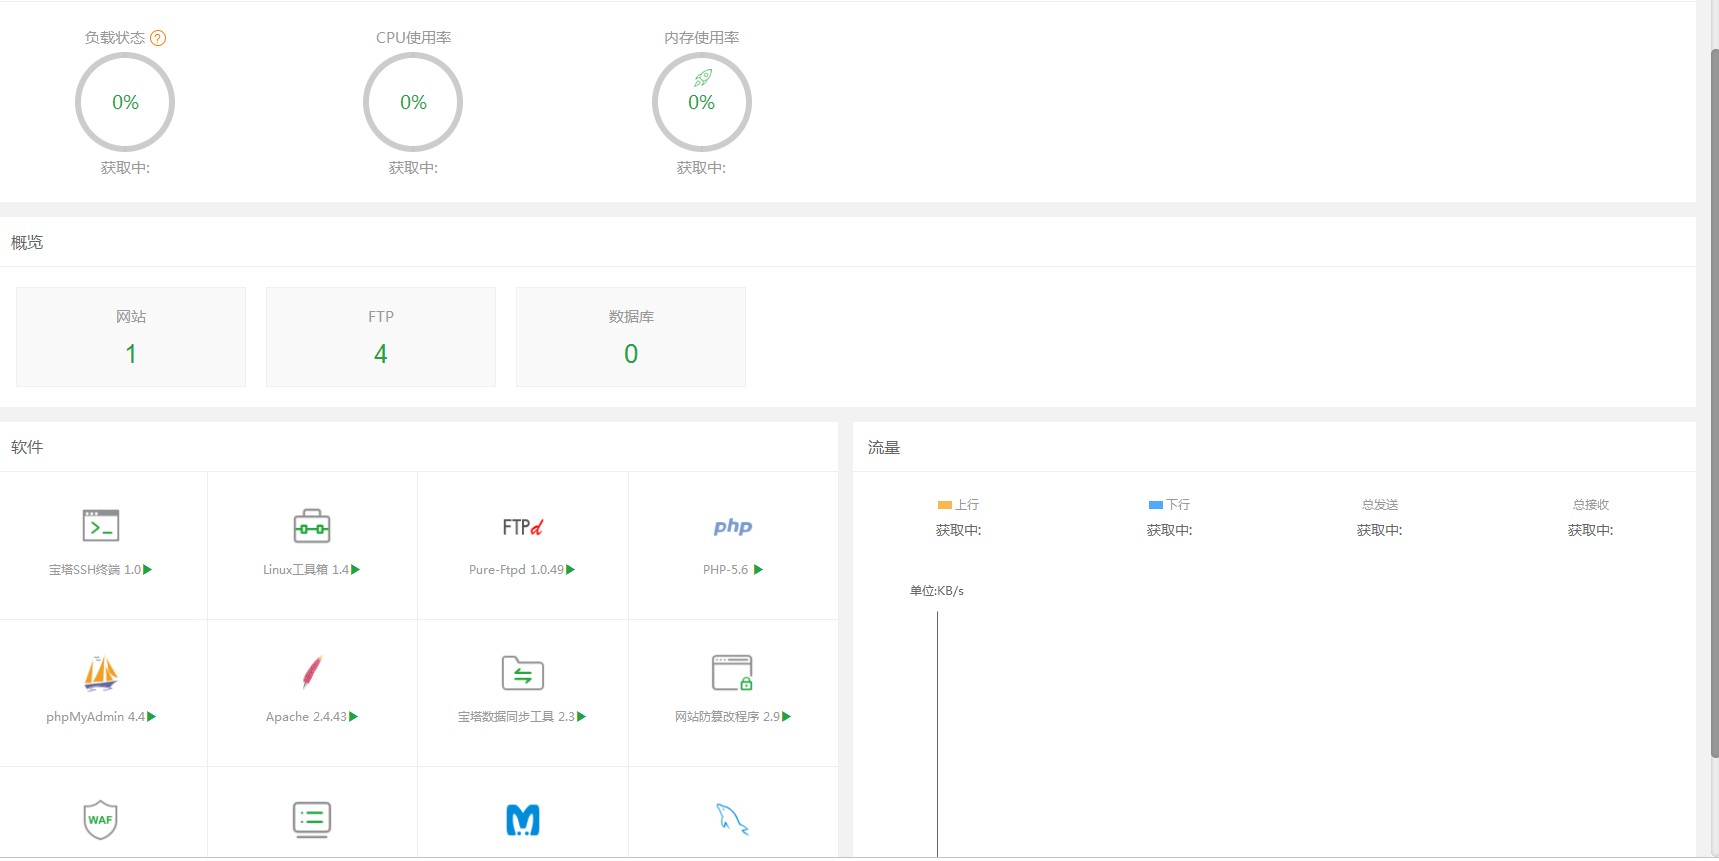Click the green arrow next to 宝塔SSH终端 1.0
Image resolution: width=1719 pixels, height=861 pixels.
click(x=148, y=570)
